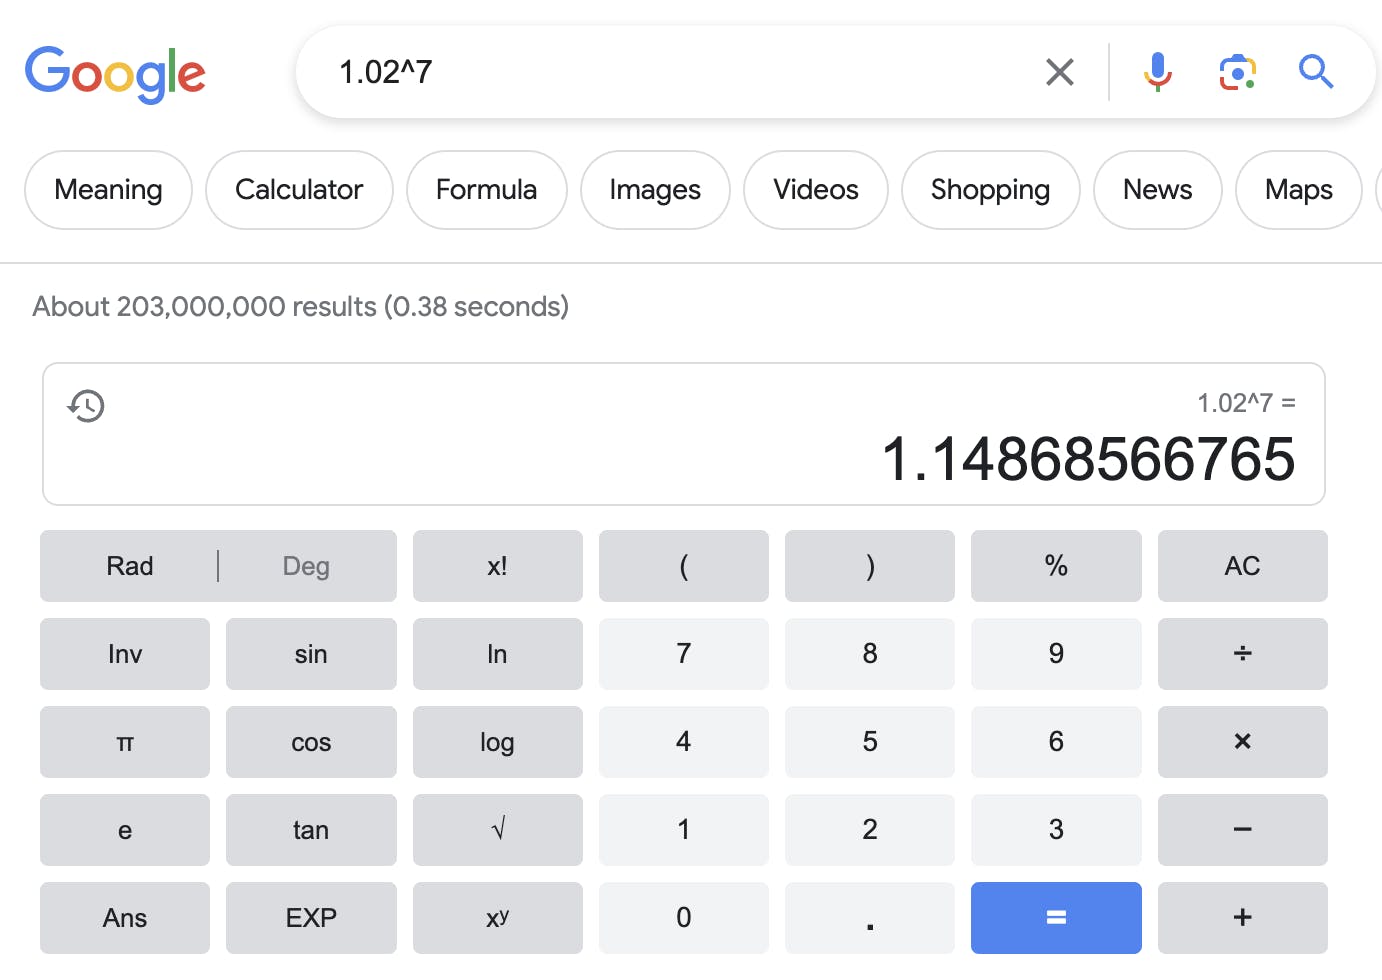
Task: Insert the previous answer with Ans
Action: [125, 918]
